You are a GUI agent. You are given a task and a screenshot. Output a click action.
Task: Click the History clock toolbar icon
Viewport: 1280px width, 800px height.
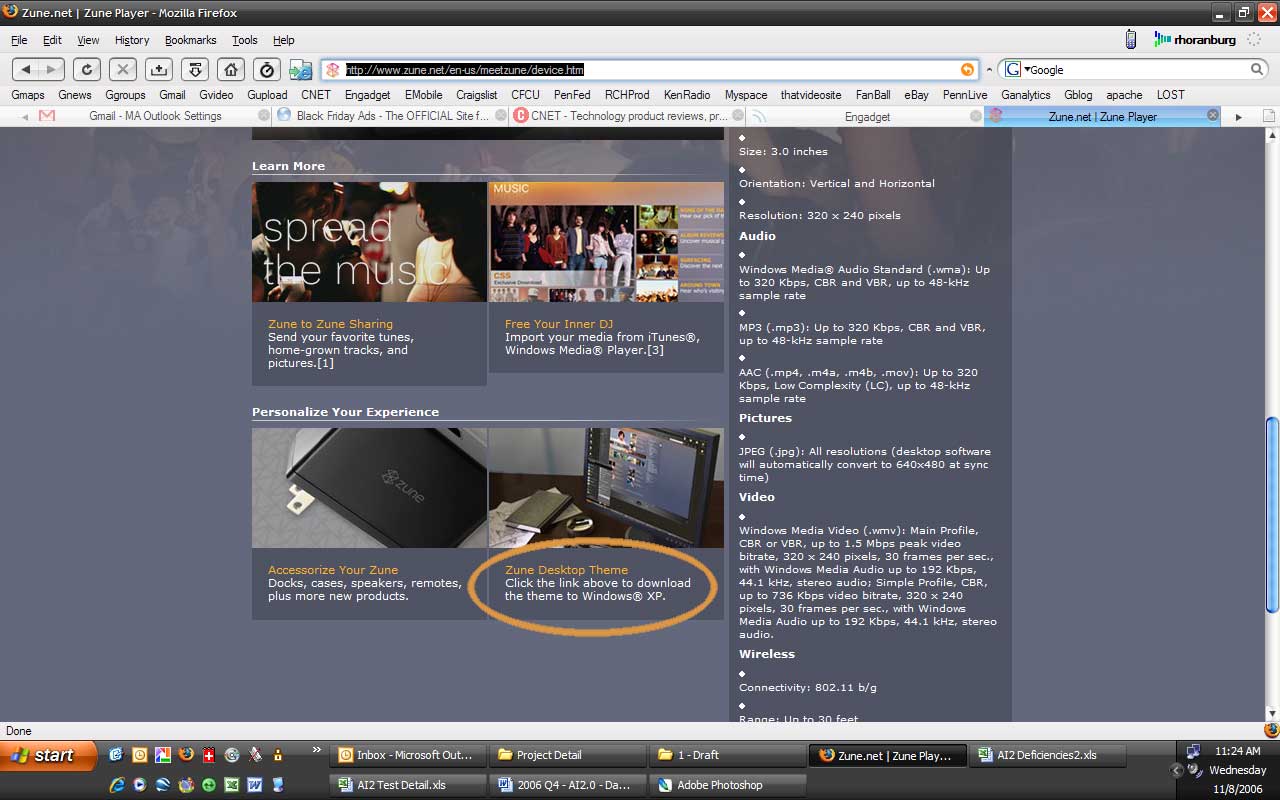click(x=266, y=69)
